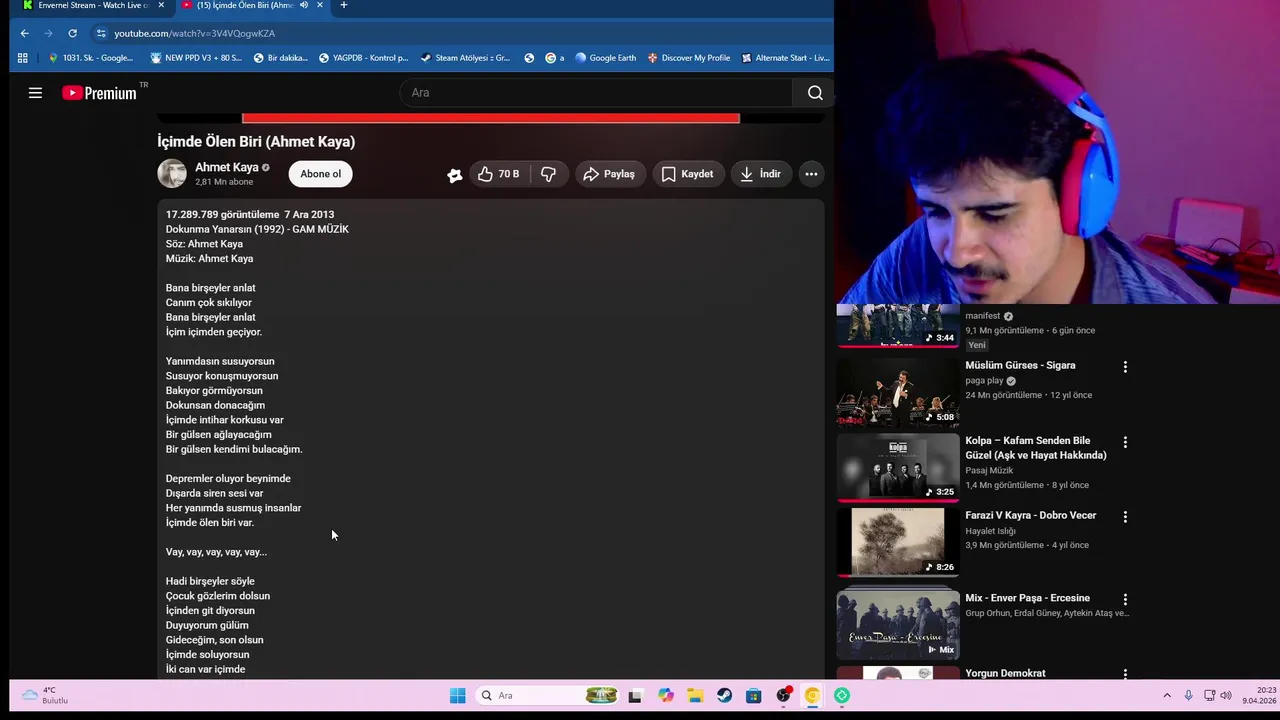Open the Google 'a' bookmark
The width and height of the screenshot is (1280, 720).
pyautogui.click(x=554, y=58)
